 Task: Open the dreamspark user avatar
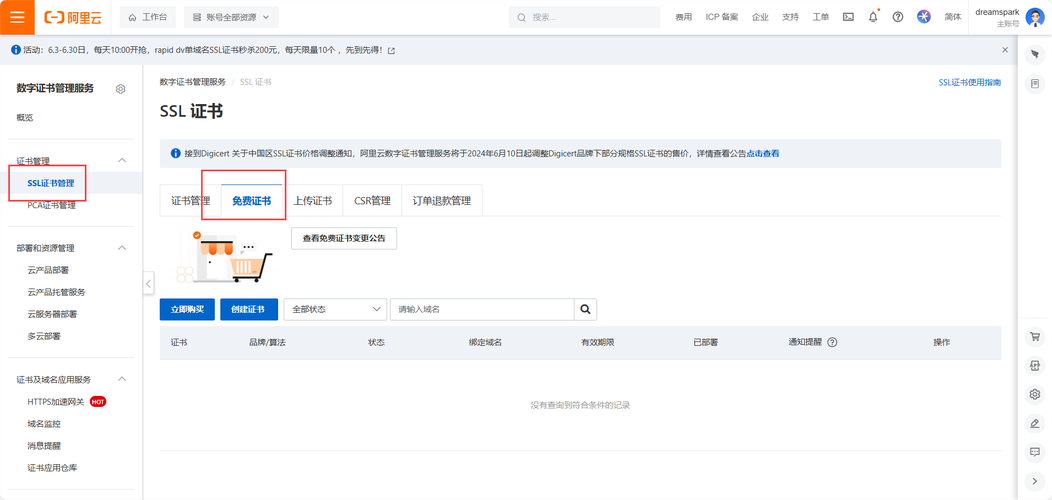(1035, 17)
